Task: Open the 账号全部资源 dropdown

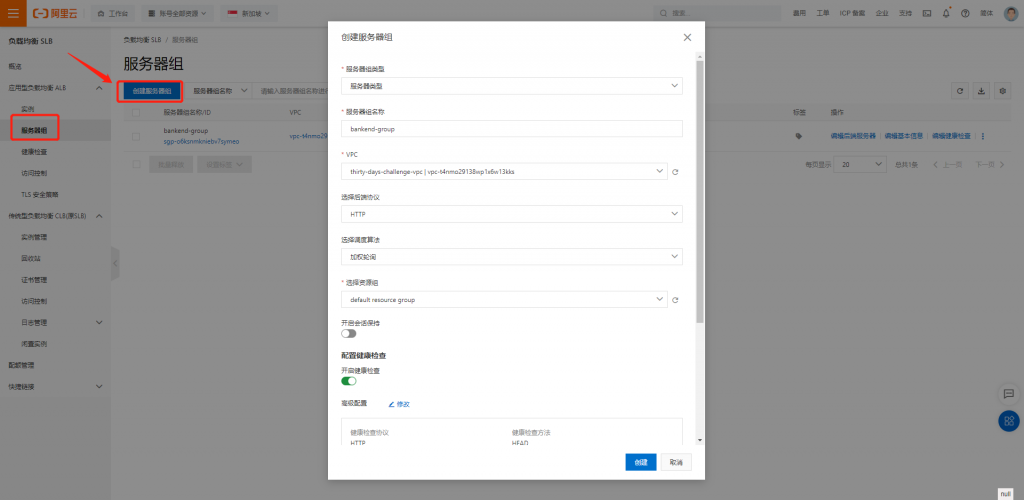Action: pos(178,13)
